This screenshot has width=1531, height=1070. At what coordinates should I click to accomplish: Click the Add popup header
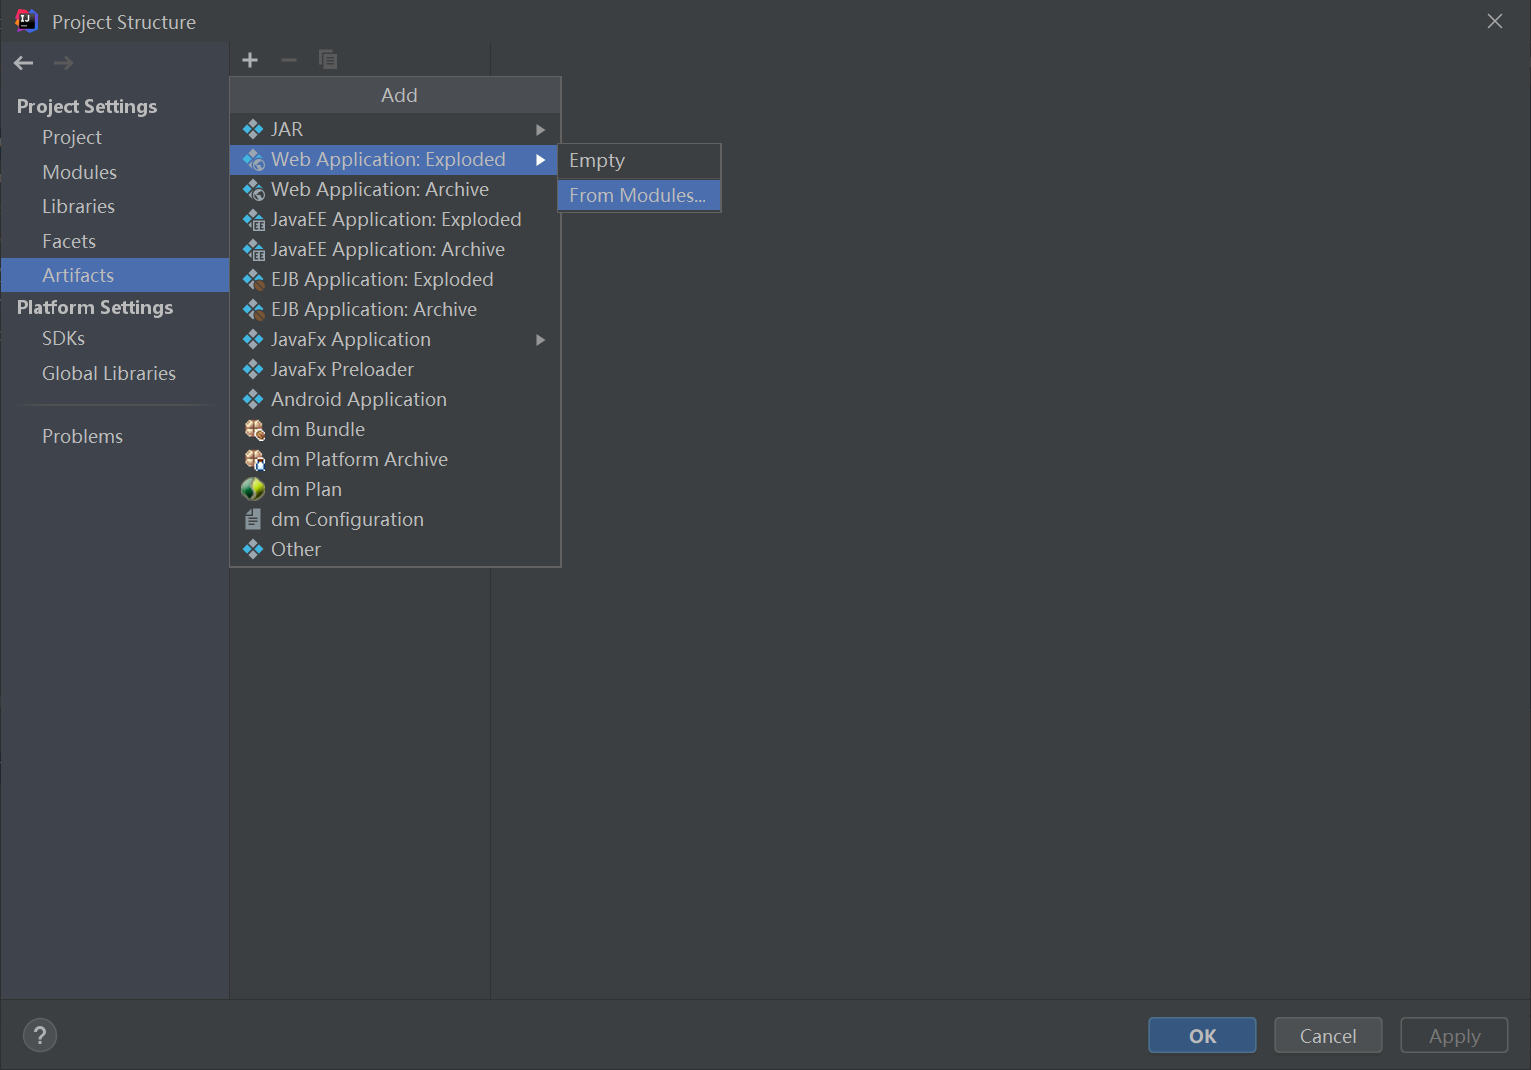(395, 95)
